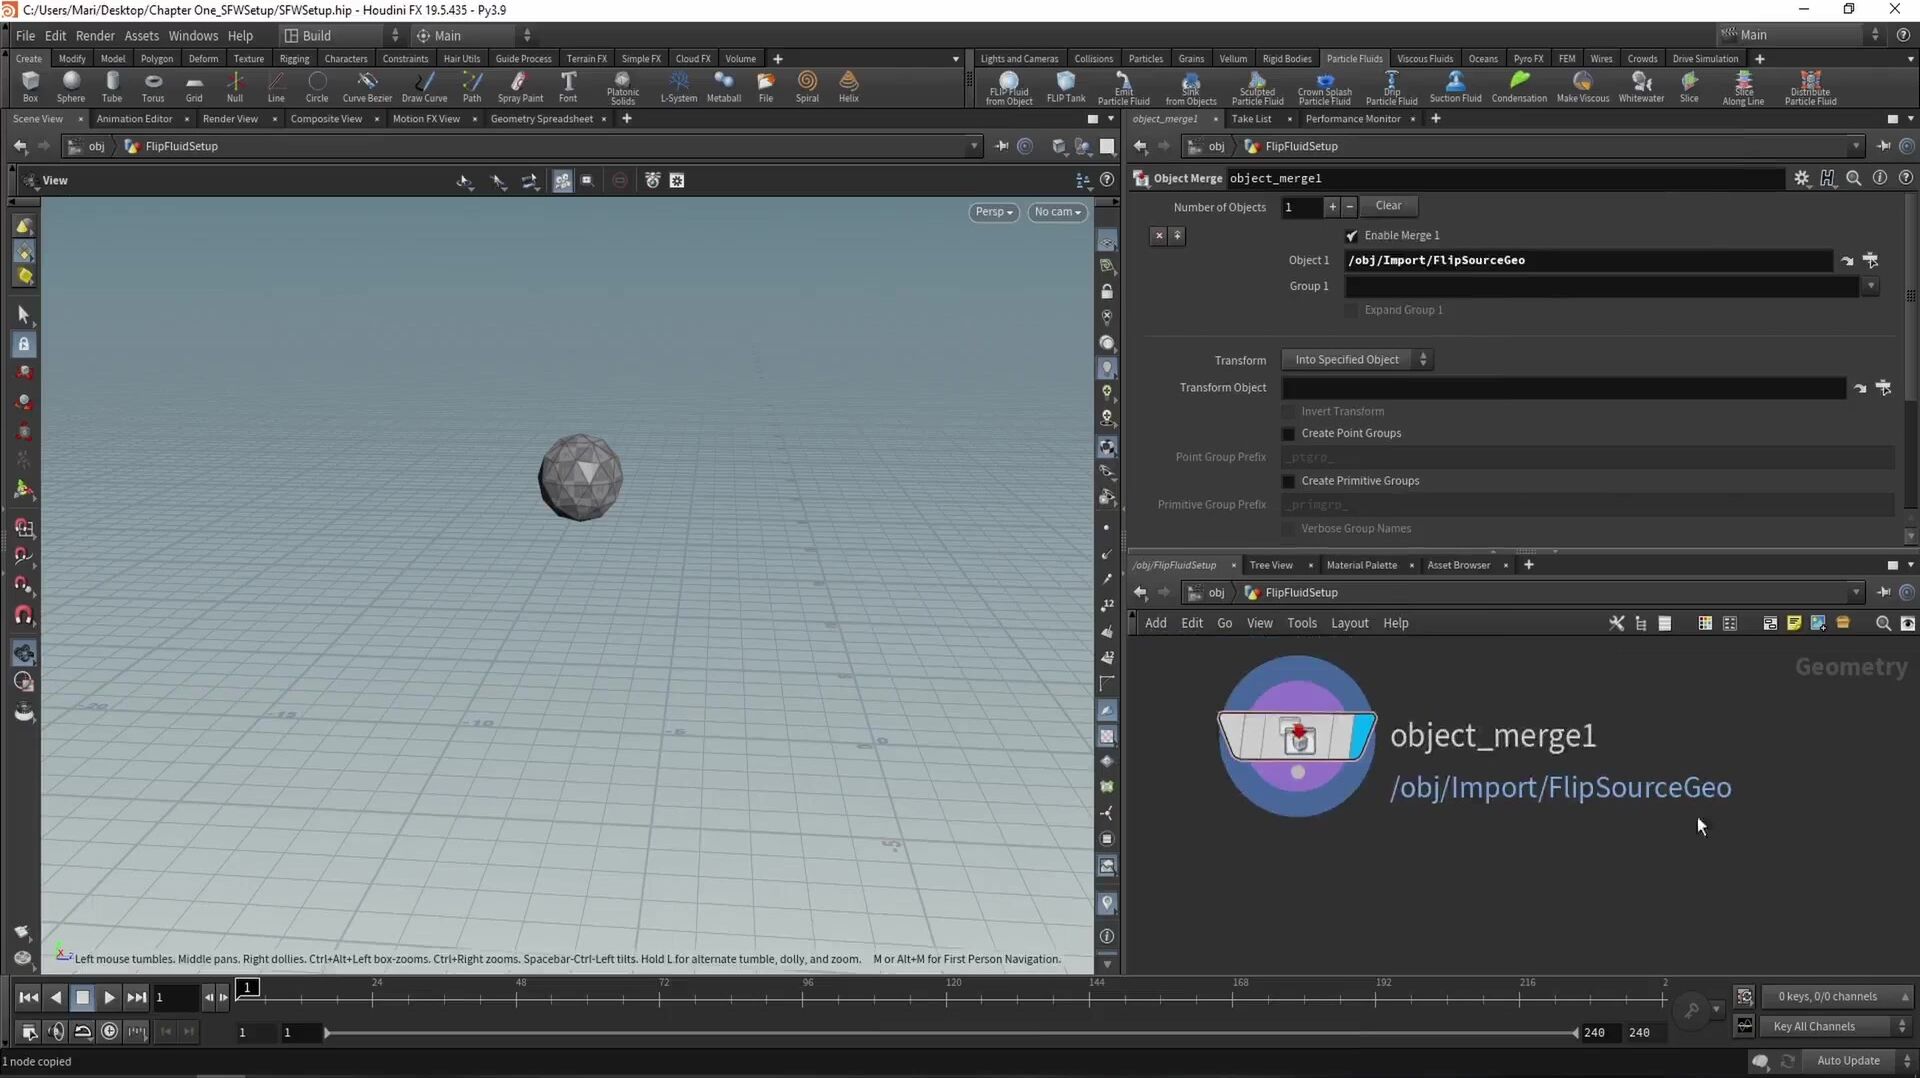
Task: Open the Persp viewport dropdown
Action: tap(993, 212)
